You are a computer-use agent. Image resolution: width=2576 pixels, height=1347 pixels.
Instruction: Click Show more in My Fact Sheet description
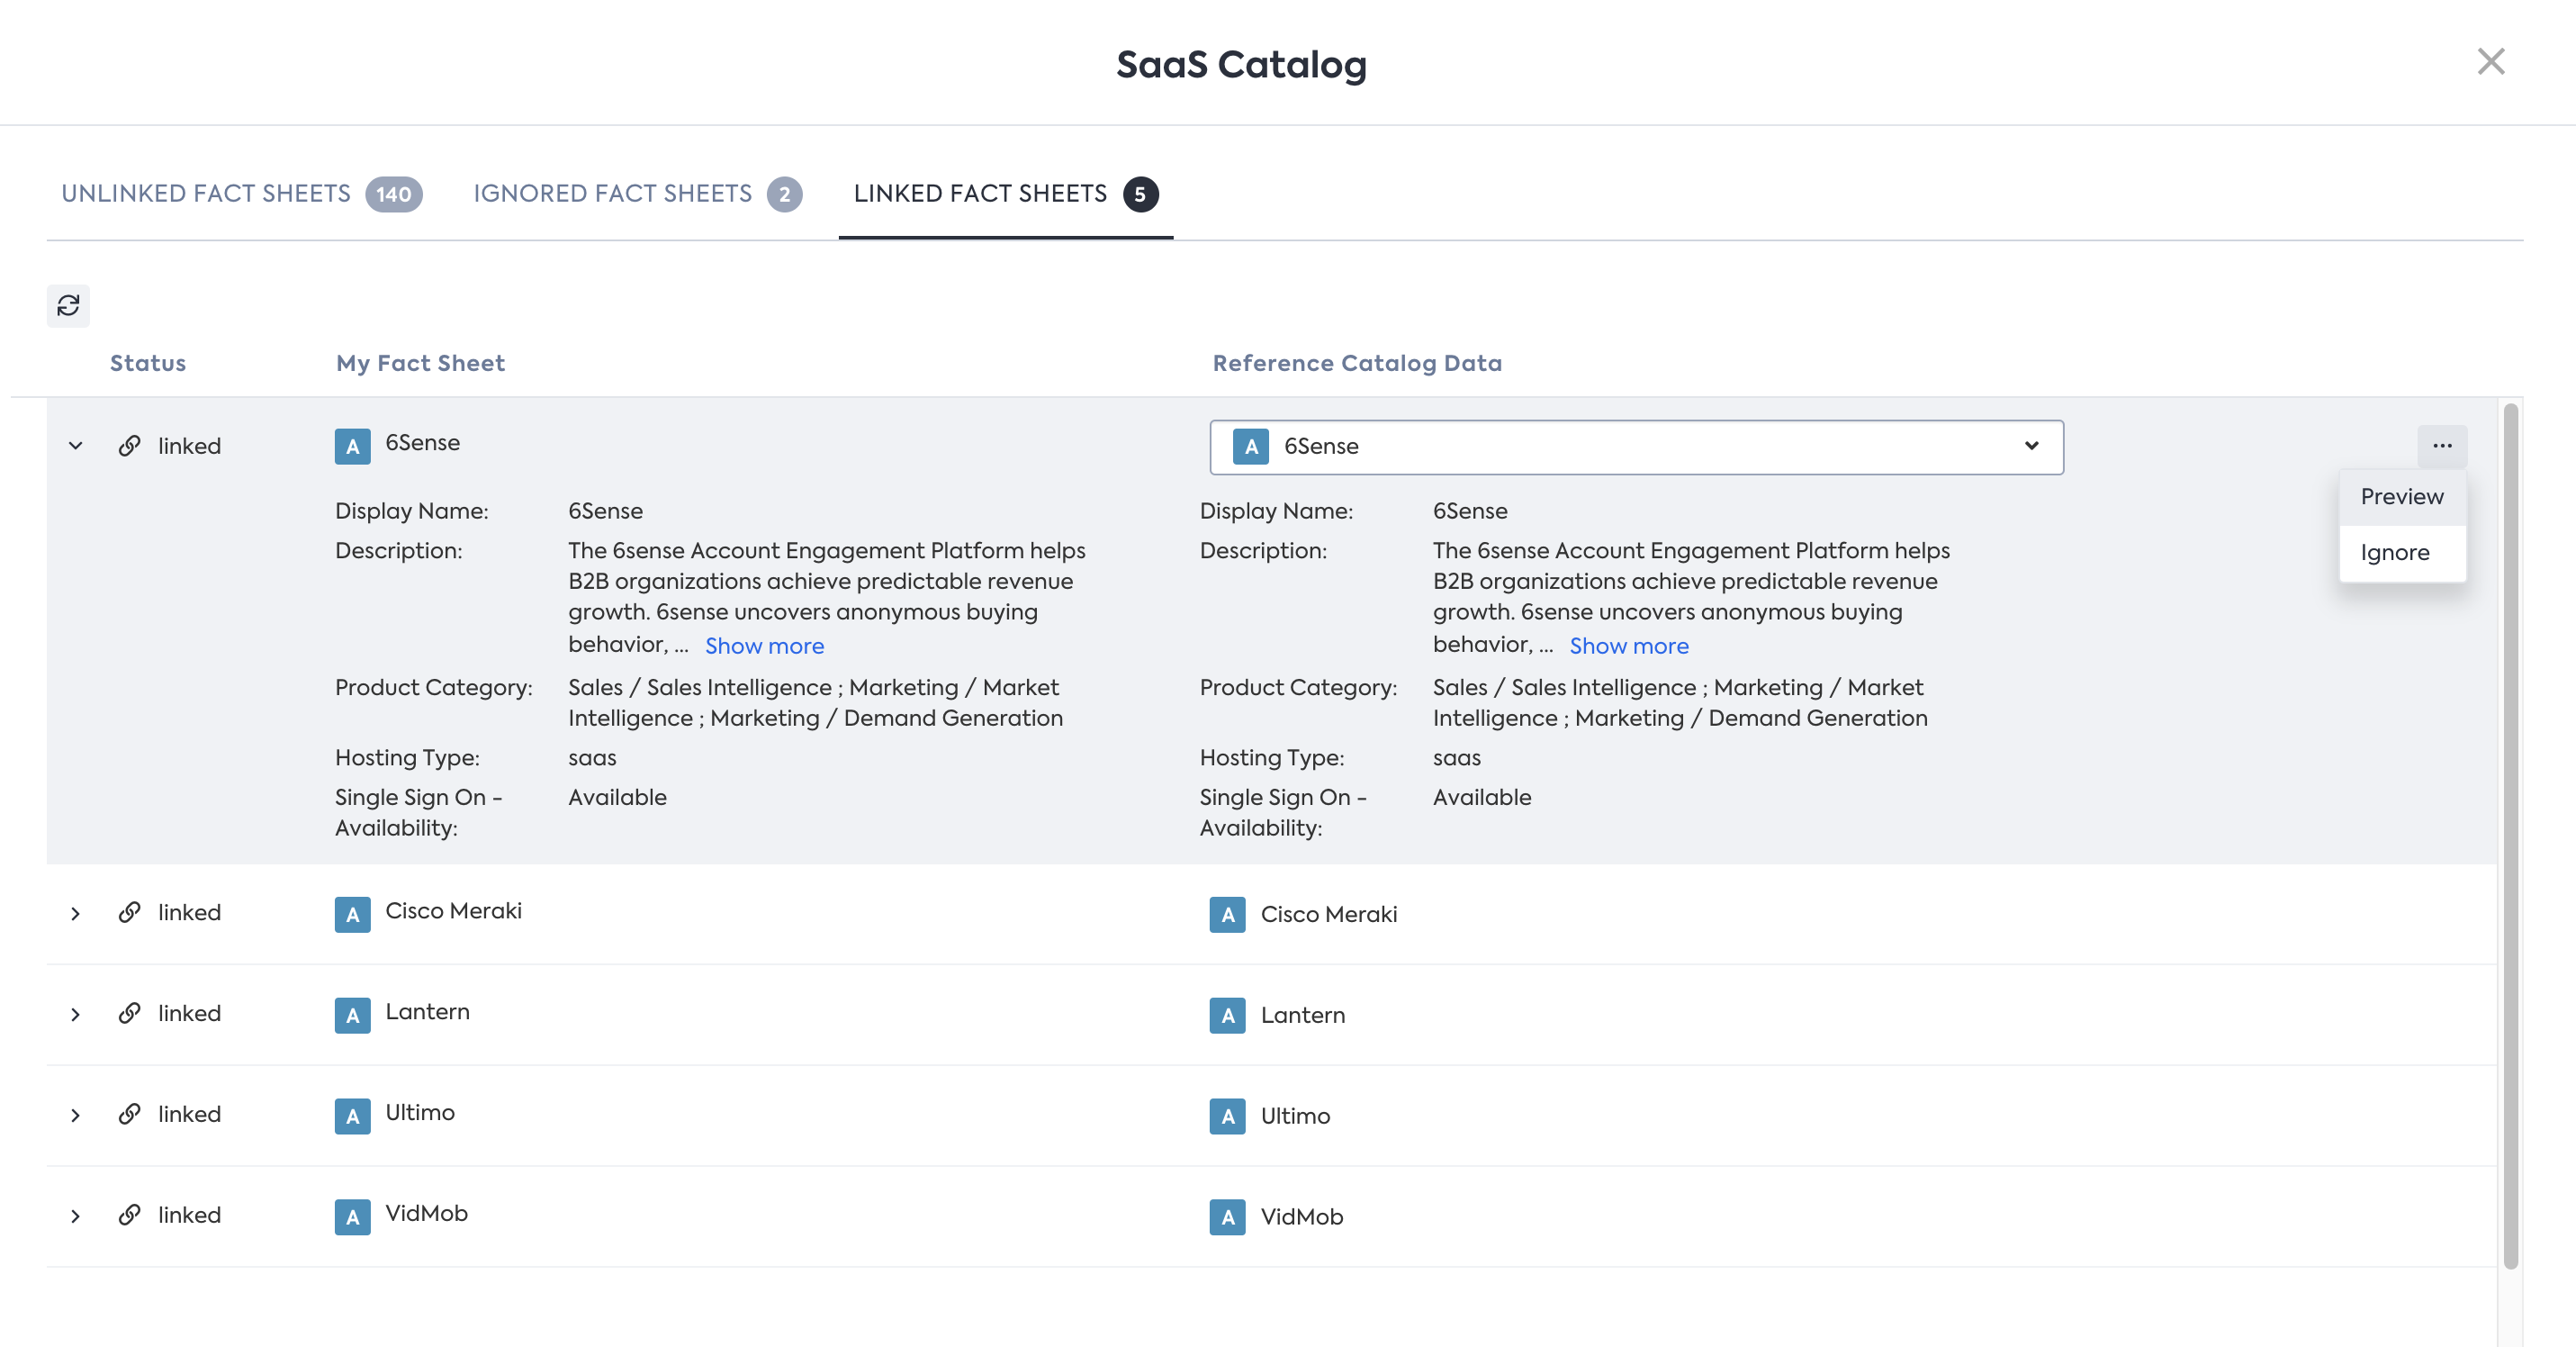click(764, 646)
